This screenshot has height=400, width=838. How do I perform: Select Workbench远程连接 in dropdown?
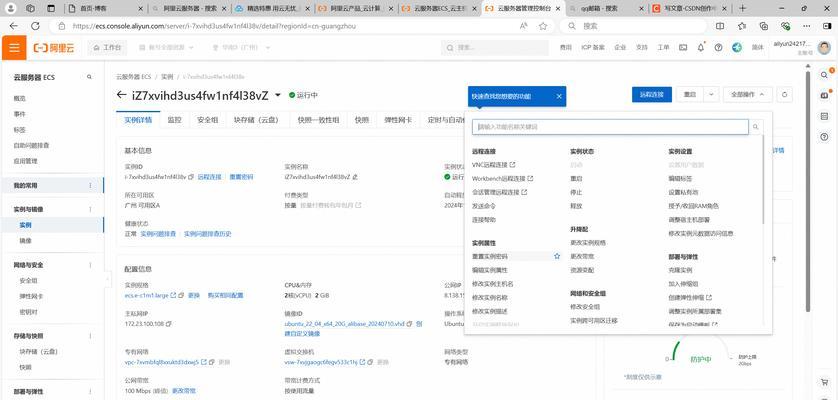(x=502, y=179)
